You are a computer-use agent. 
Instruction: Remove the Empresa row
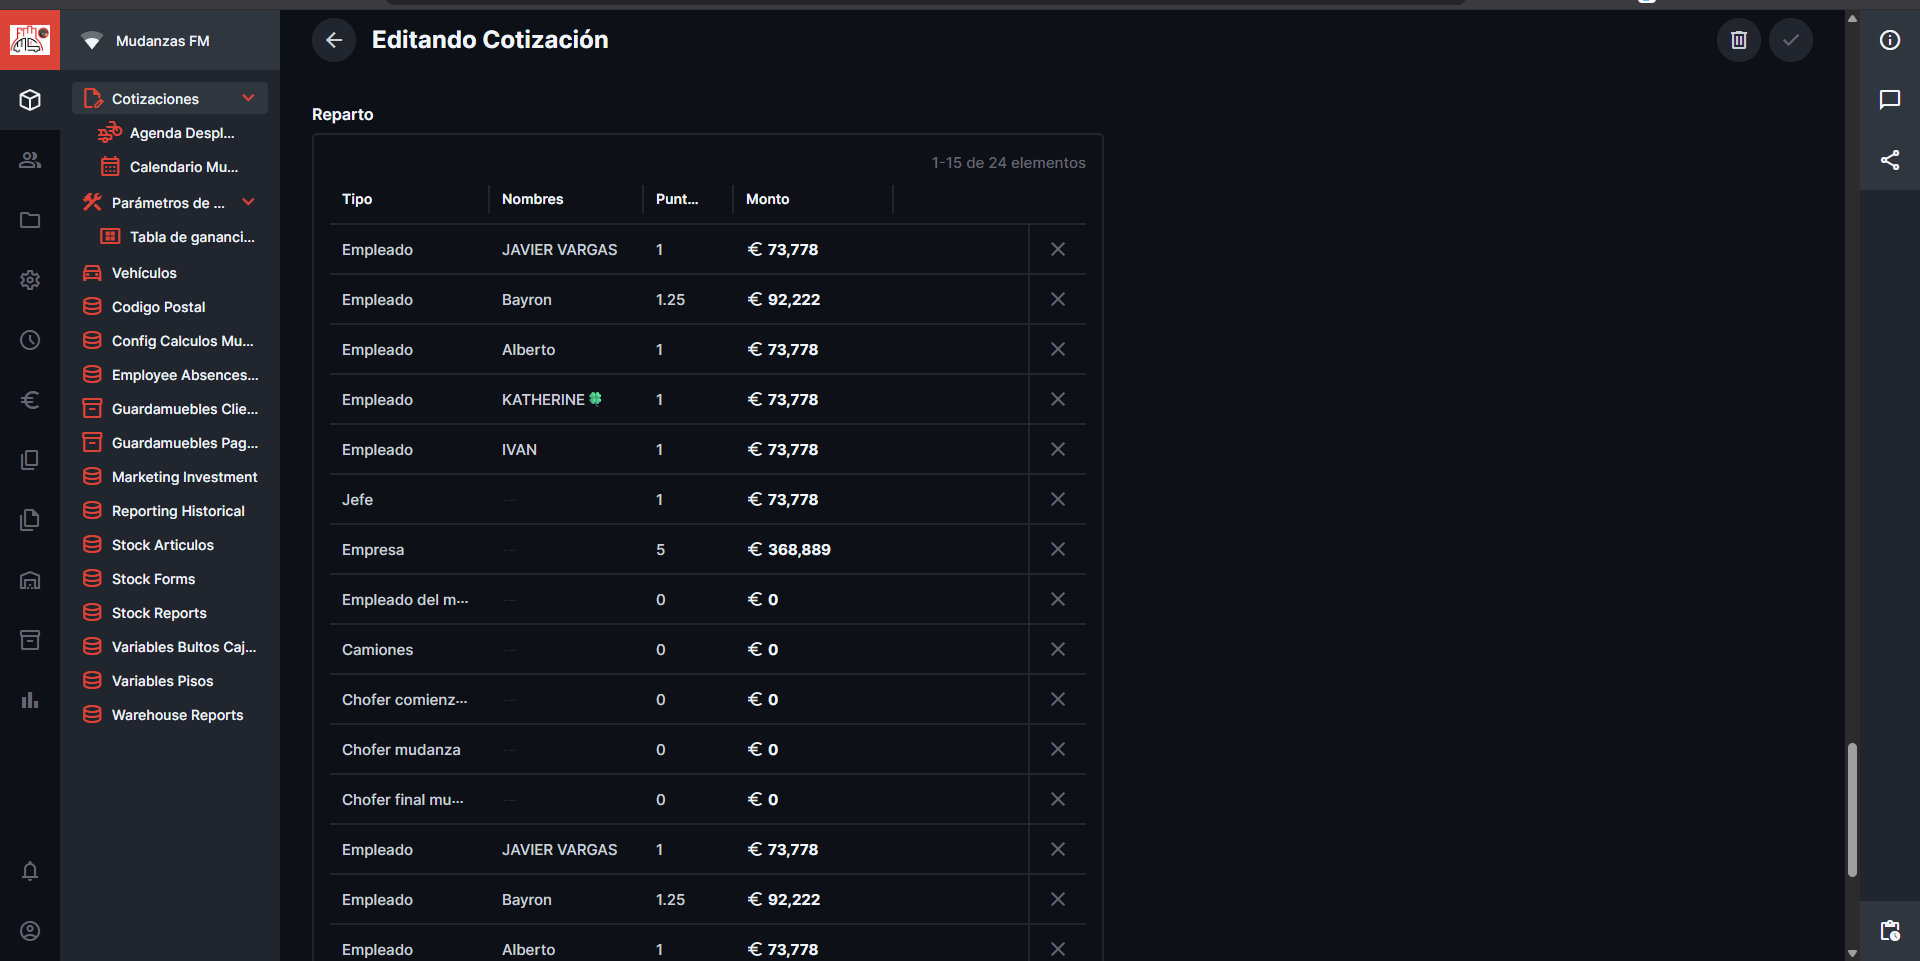click(x=1058, y=549)
